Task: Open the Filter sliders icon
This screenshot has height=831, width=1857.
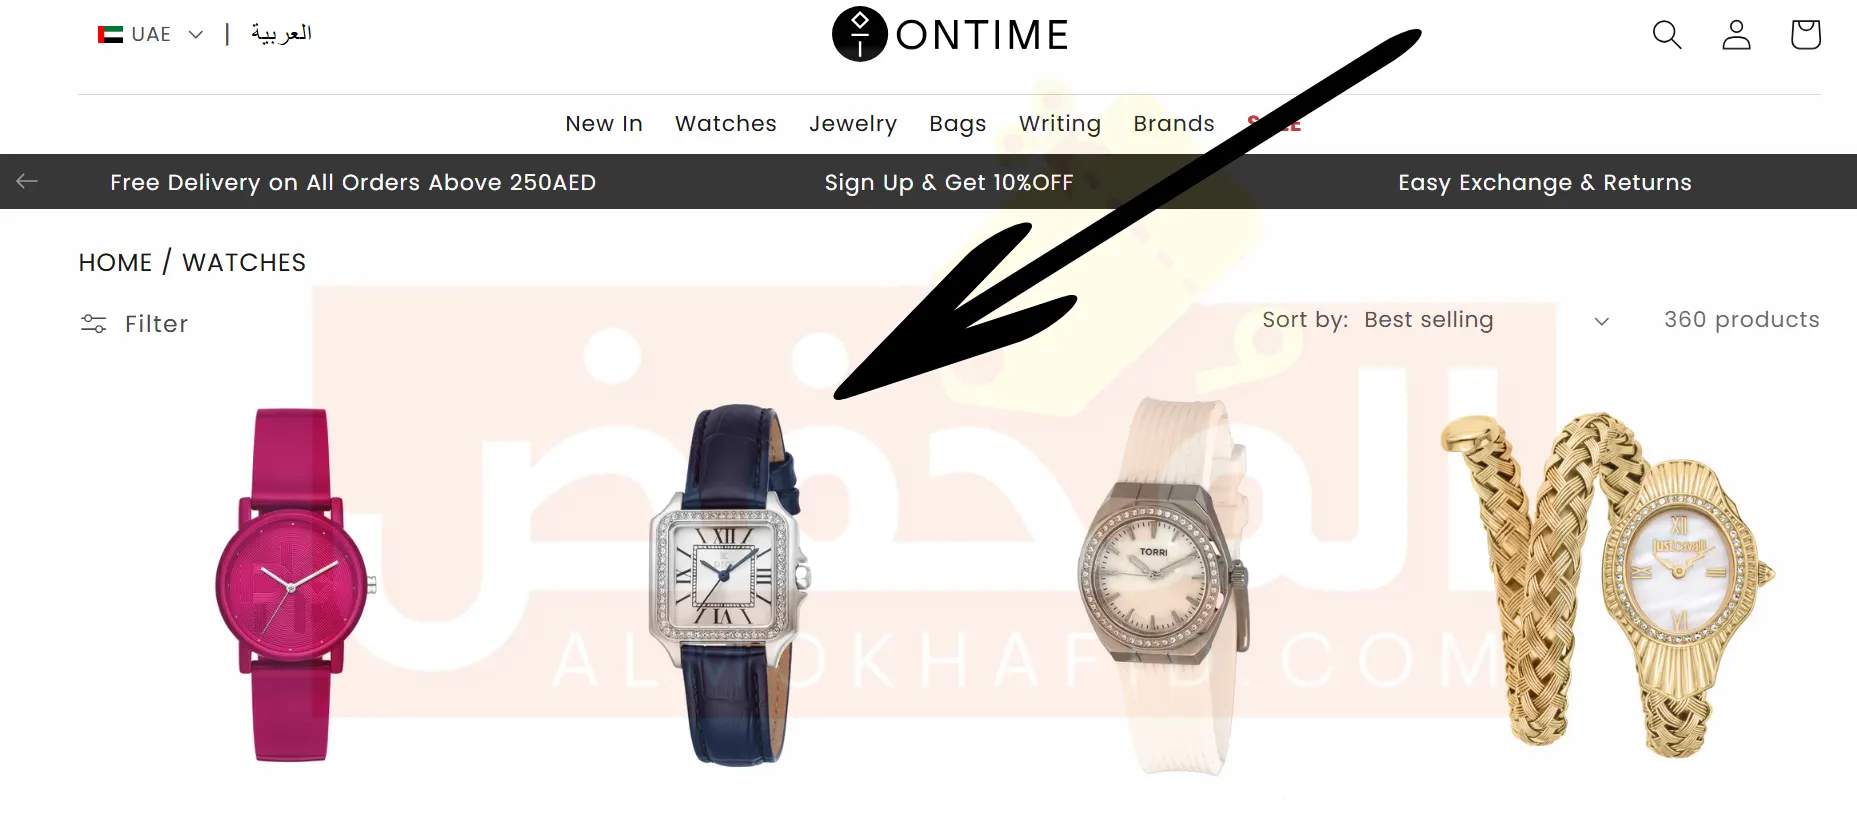Action: coord(93,324)
